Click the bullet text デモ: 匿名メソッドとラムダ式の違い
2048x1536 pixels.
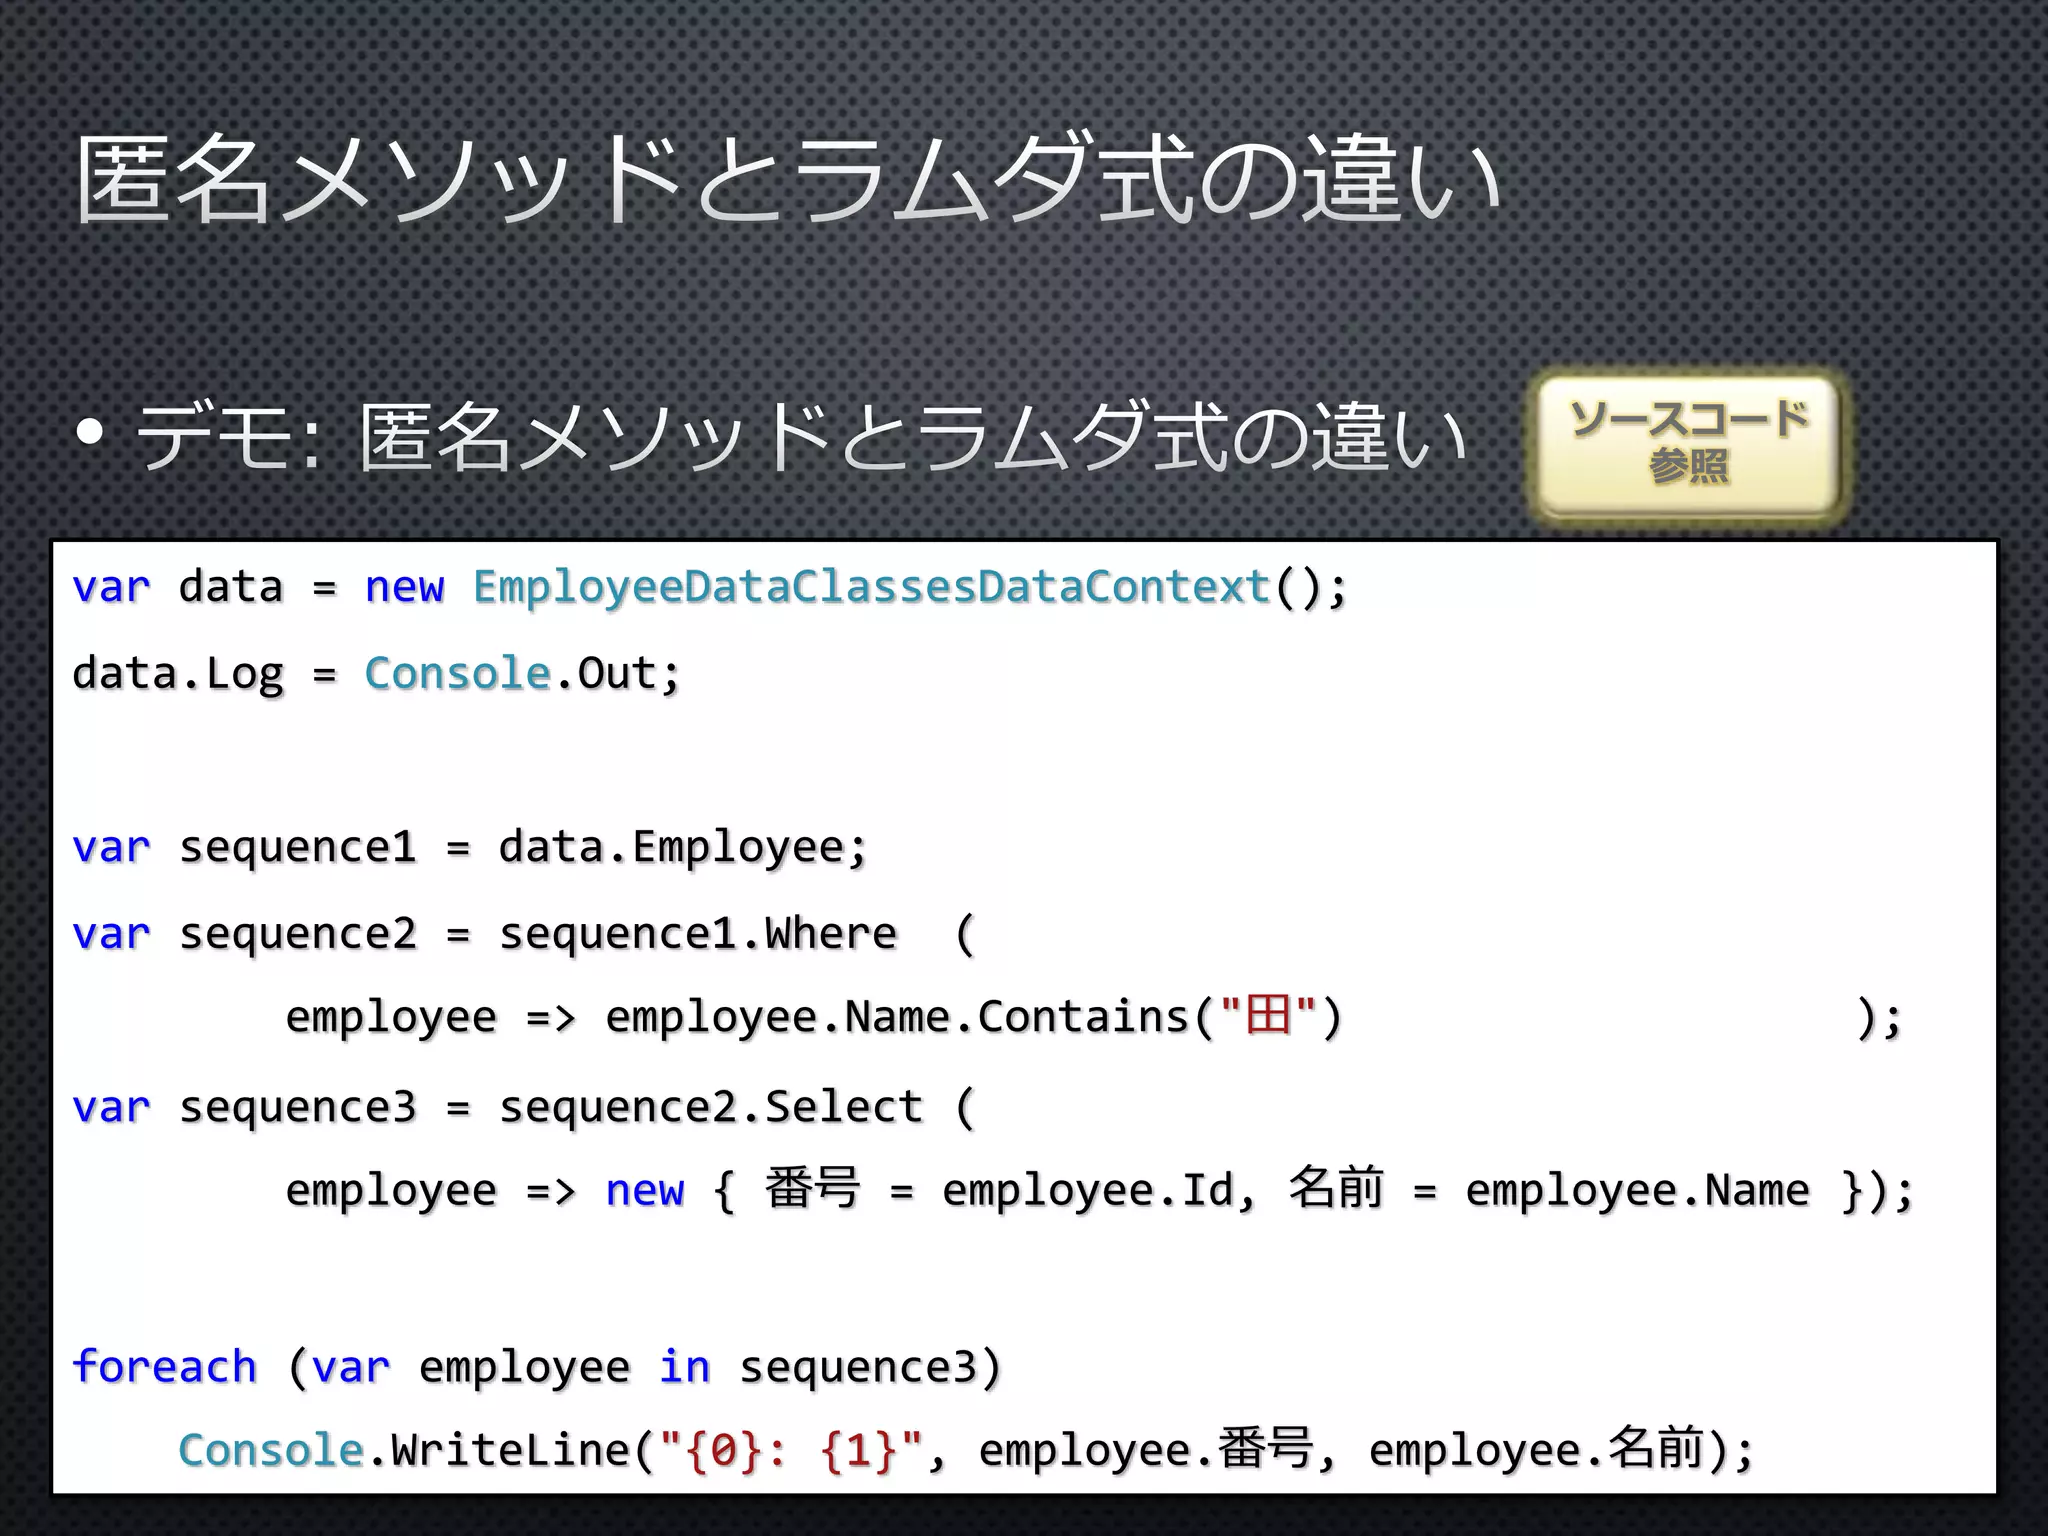tap(800, 437)
